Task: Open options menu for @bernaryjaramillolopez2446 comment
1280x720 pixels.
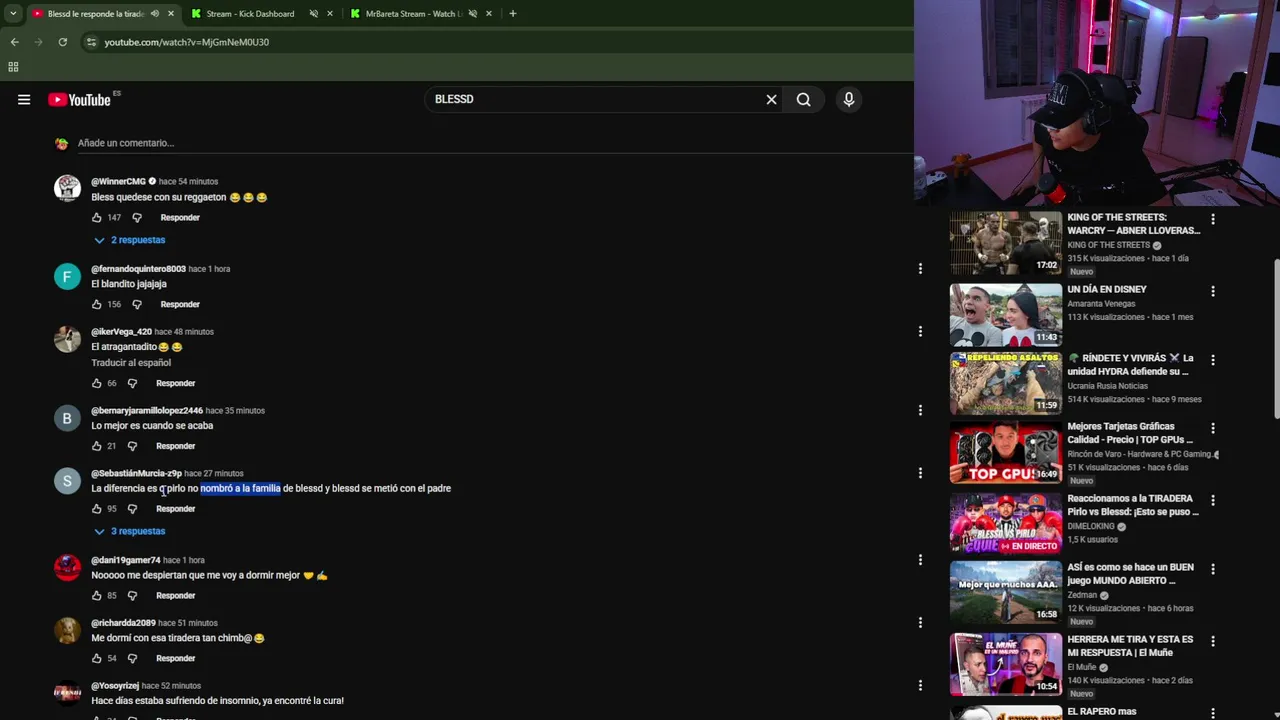Action: [x=920, y=410]
